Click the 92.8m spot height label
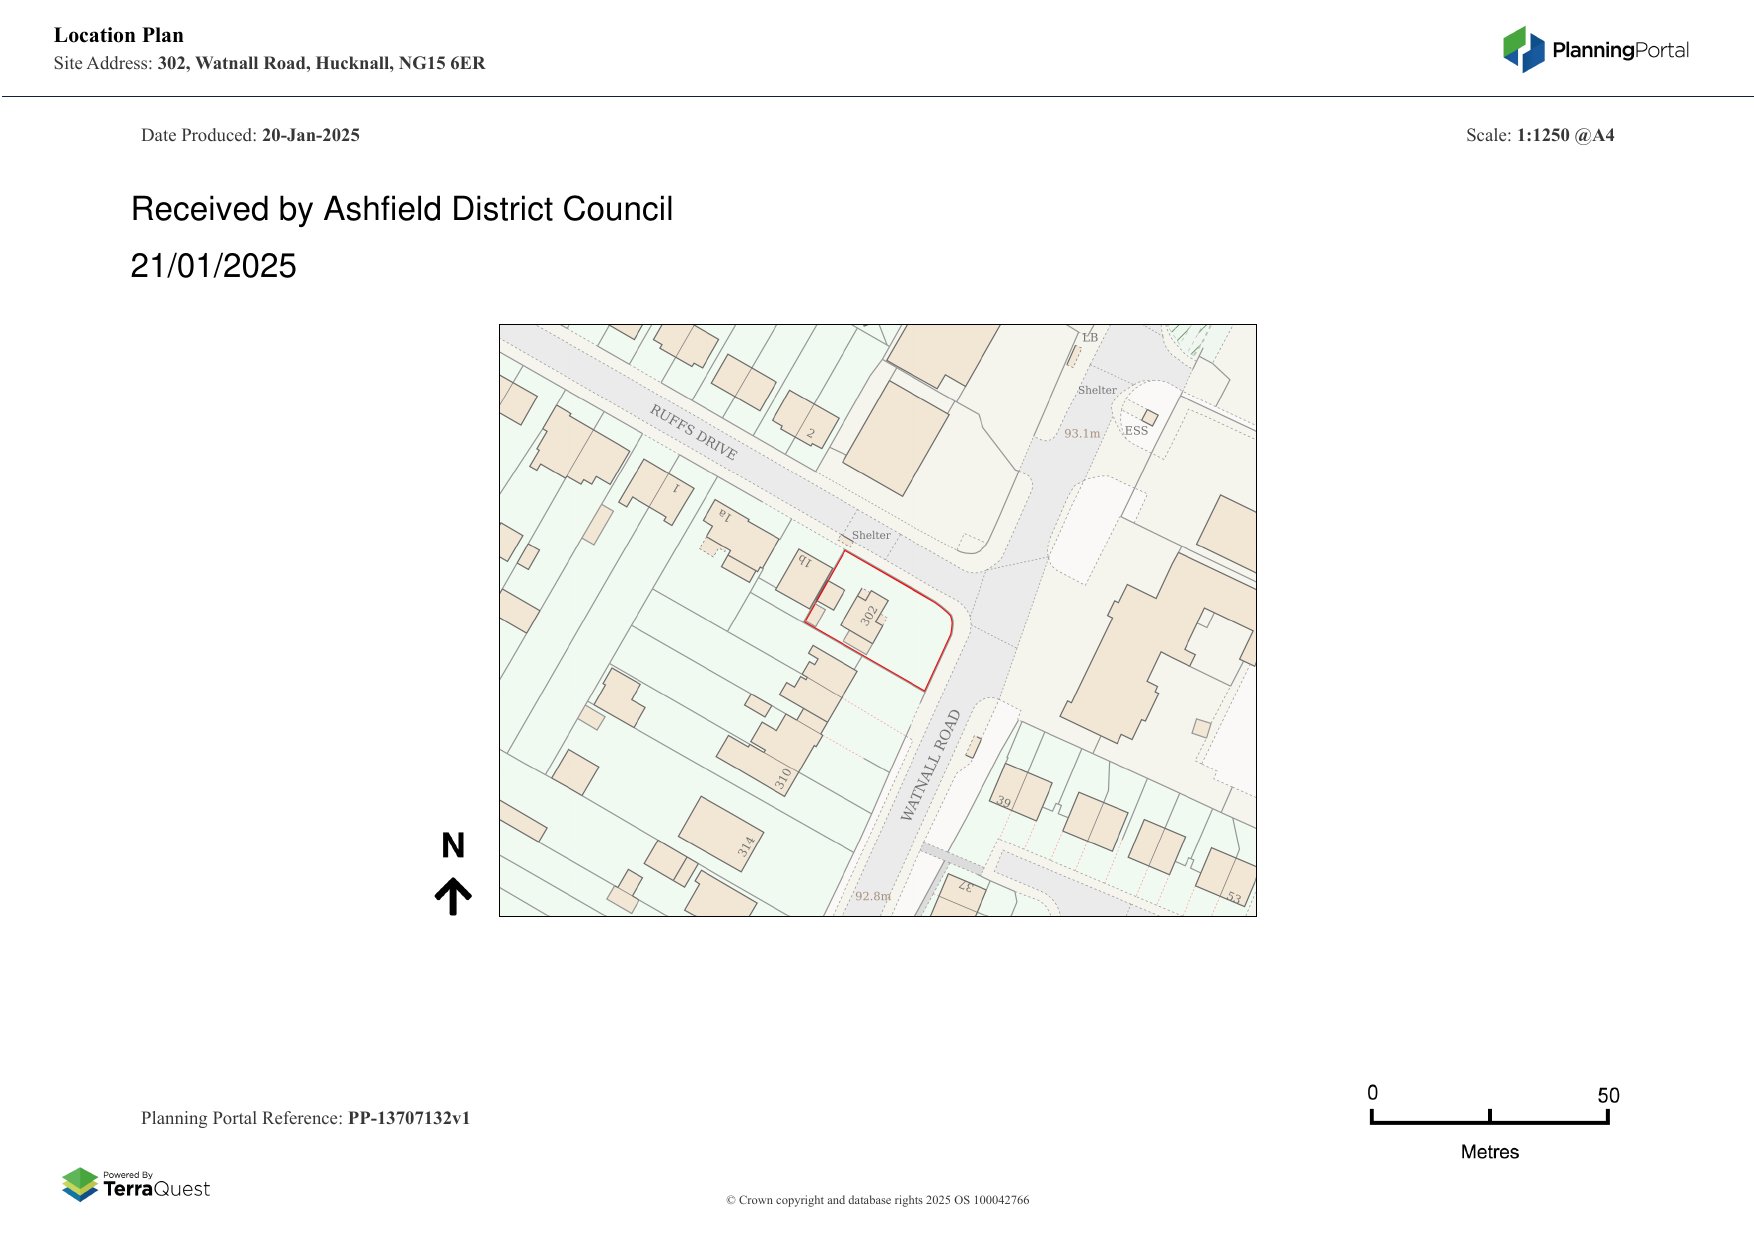1754x1241 pixels. click(x=872, y=896)
